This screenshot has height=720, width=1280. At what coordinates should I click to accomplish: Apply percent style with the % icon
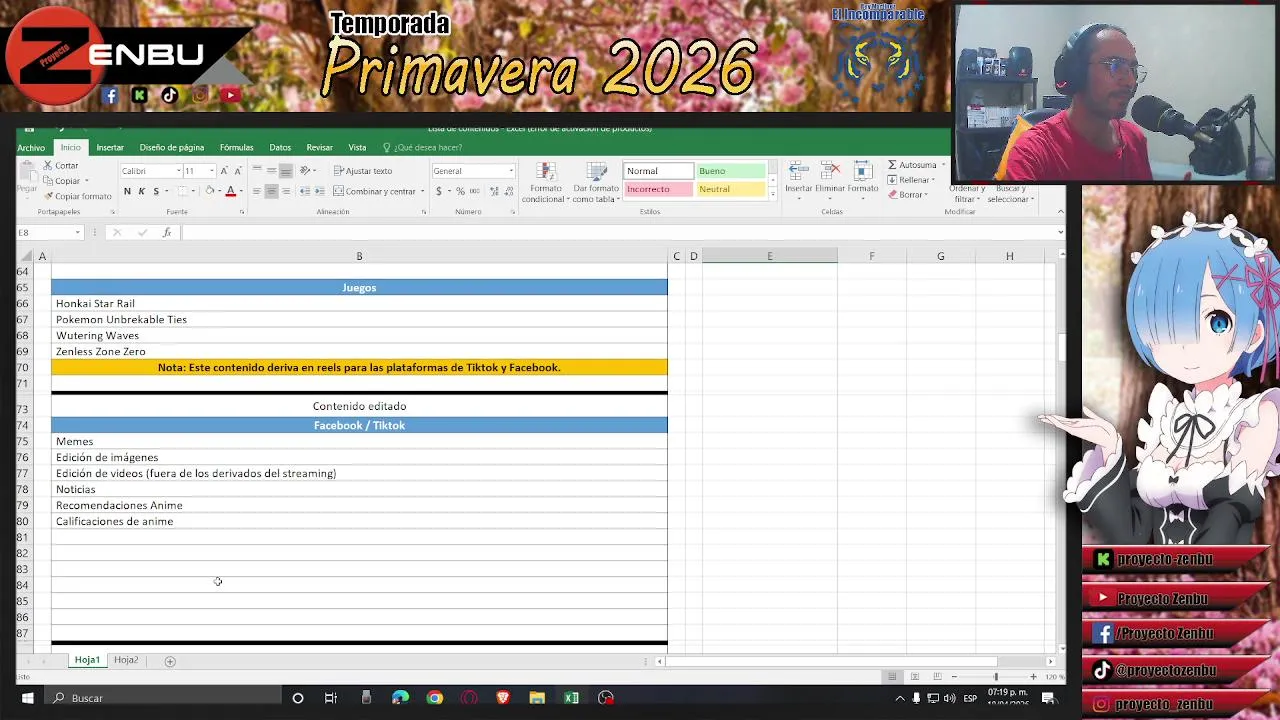click(460, 191)
